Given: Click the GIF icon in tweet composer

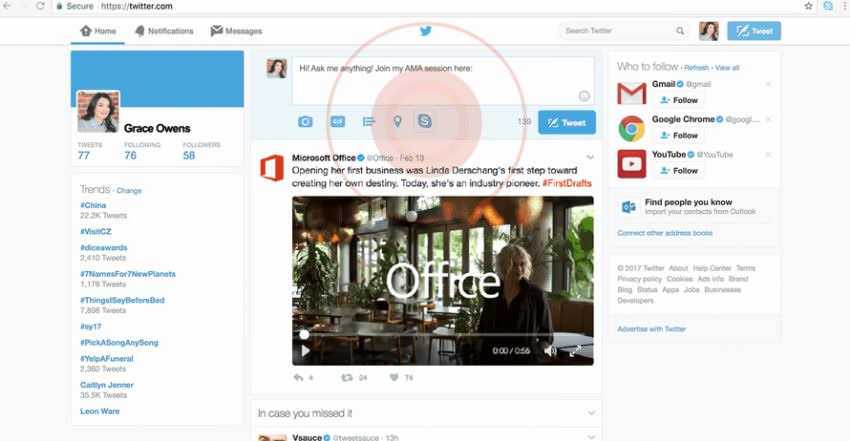Looking at the screenshot, I should point(337,122).
